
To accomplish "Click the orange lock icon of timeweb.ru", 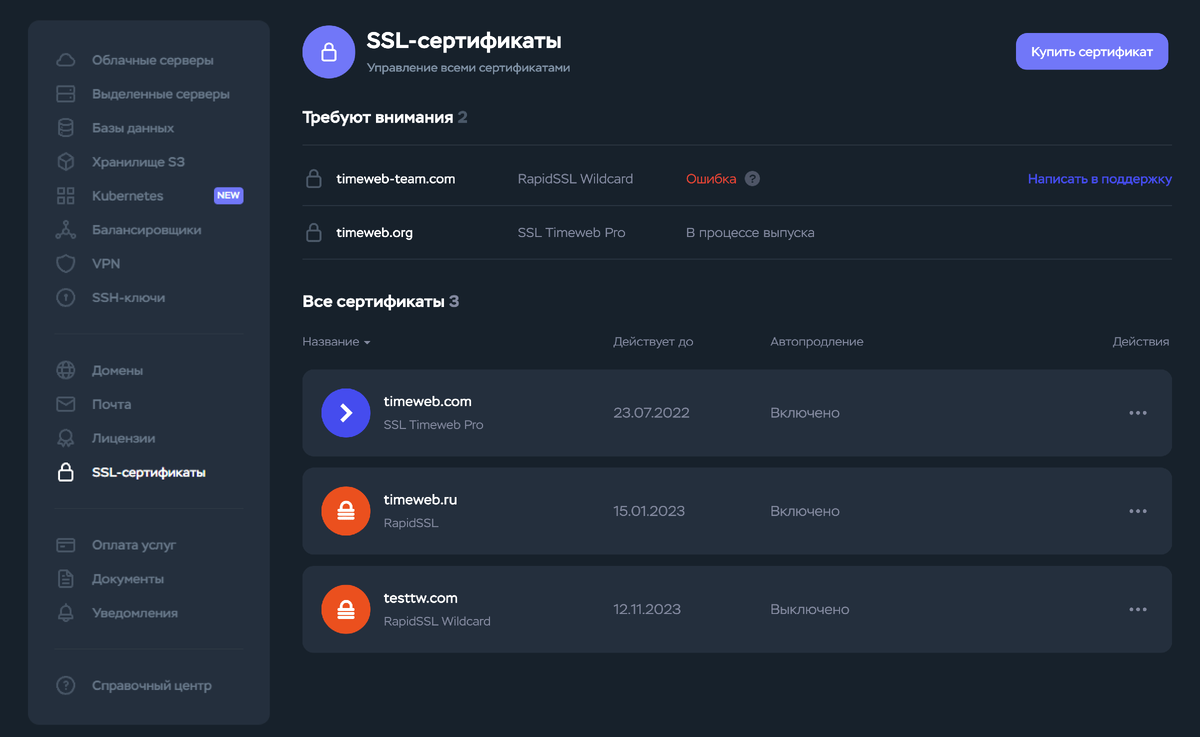I will tap(346, 511).
